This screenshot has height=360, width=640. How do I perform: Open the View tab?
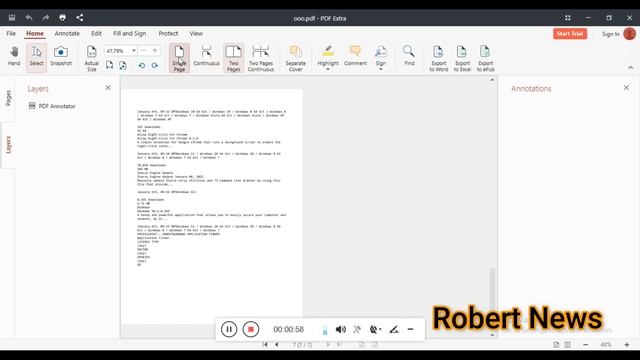pyautogui.click(x=196, y=33)
